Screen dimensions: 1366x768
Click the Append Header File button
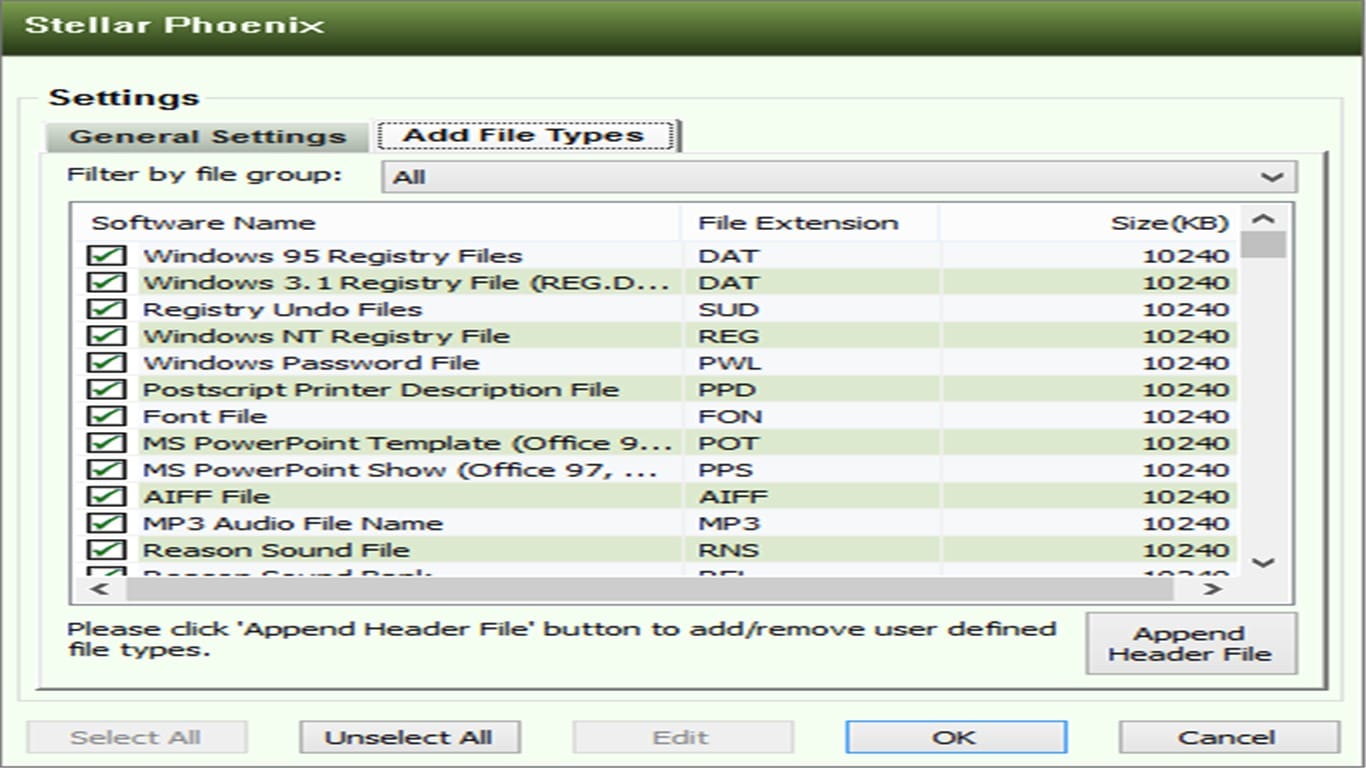pyautogui.click(x=1191, y=643)
